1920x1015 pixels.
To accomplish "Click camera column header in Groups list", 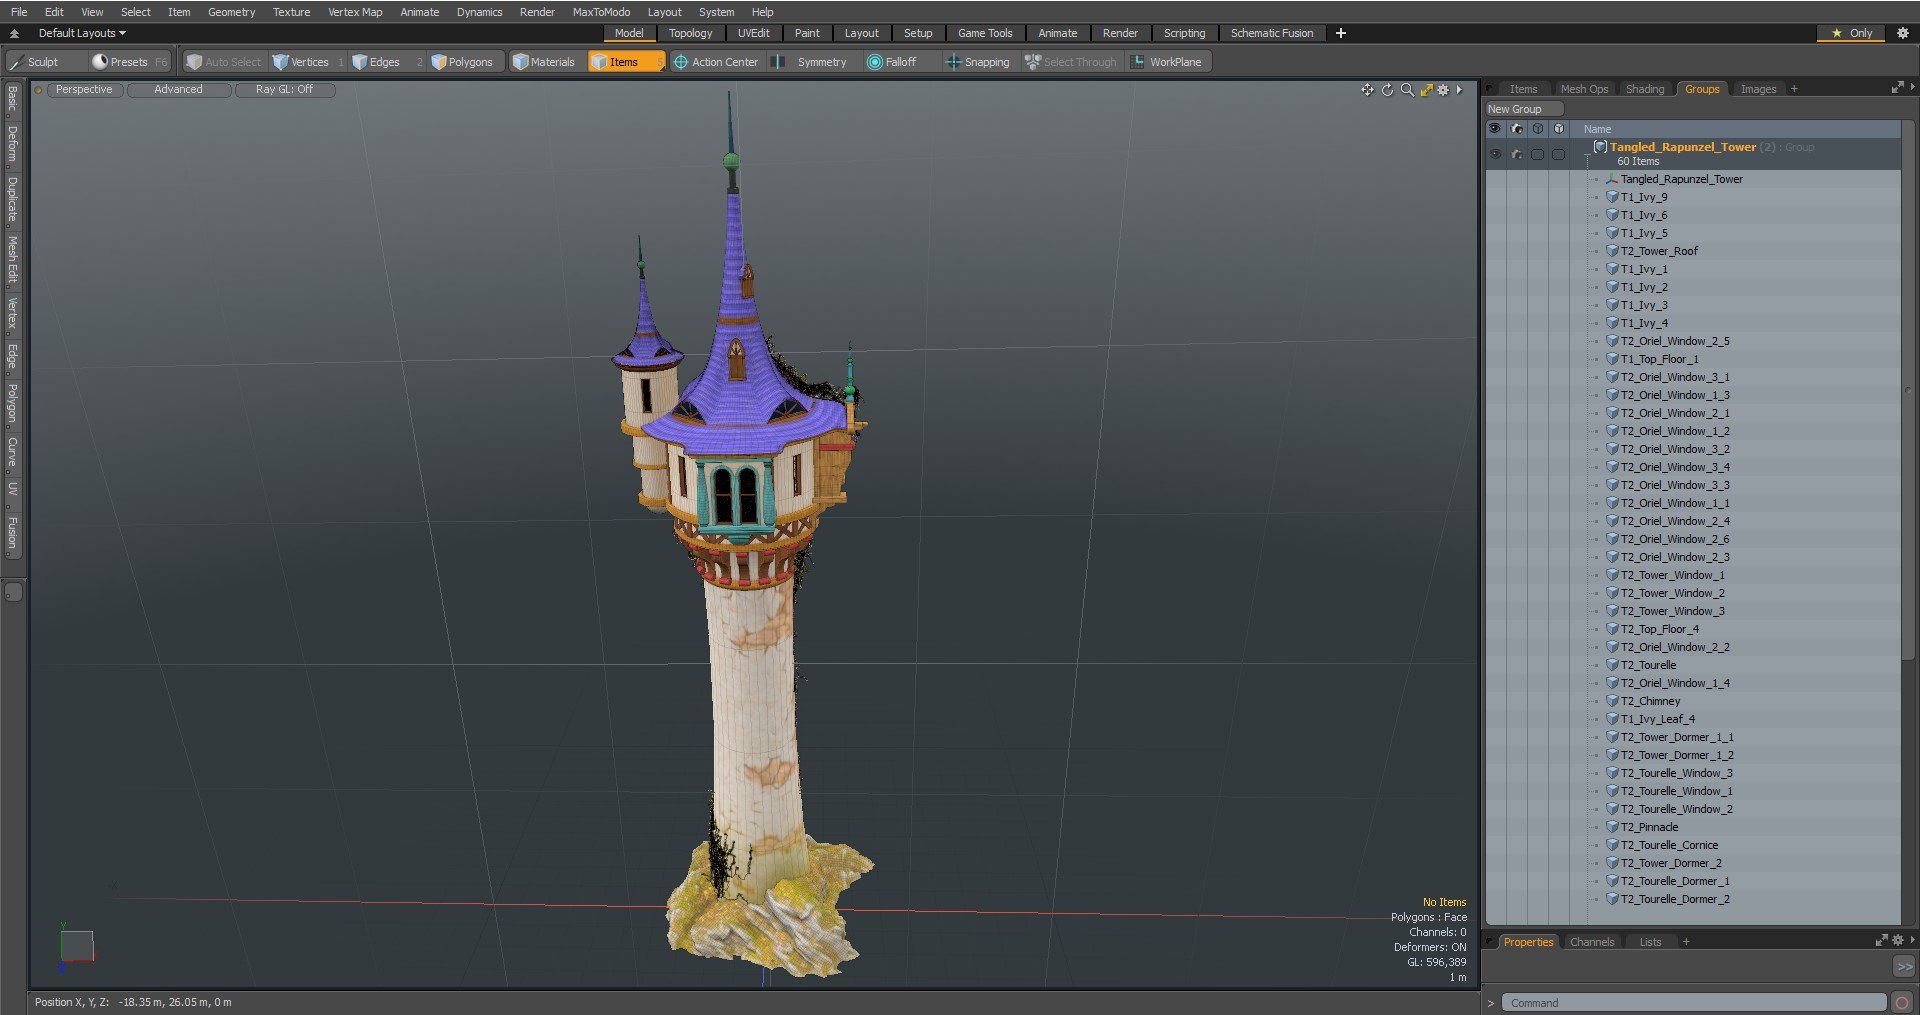I will tap(1516, 129).
